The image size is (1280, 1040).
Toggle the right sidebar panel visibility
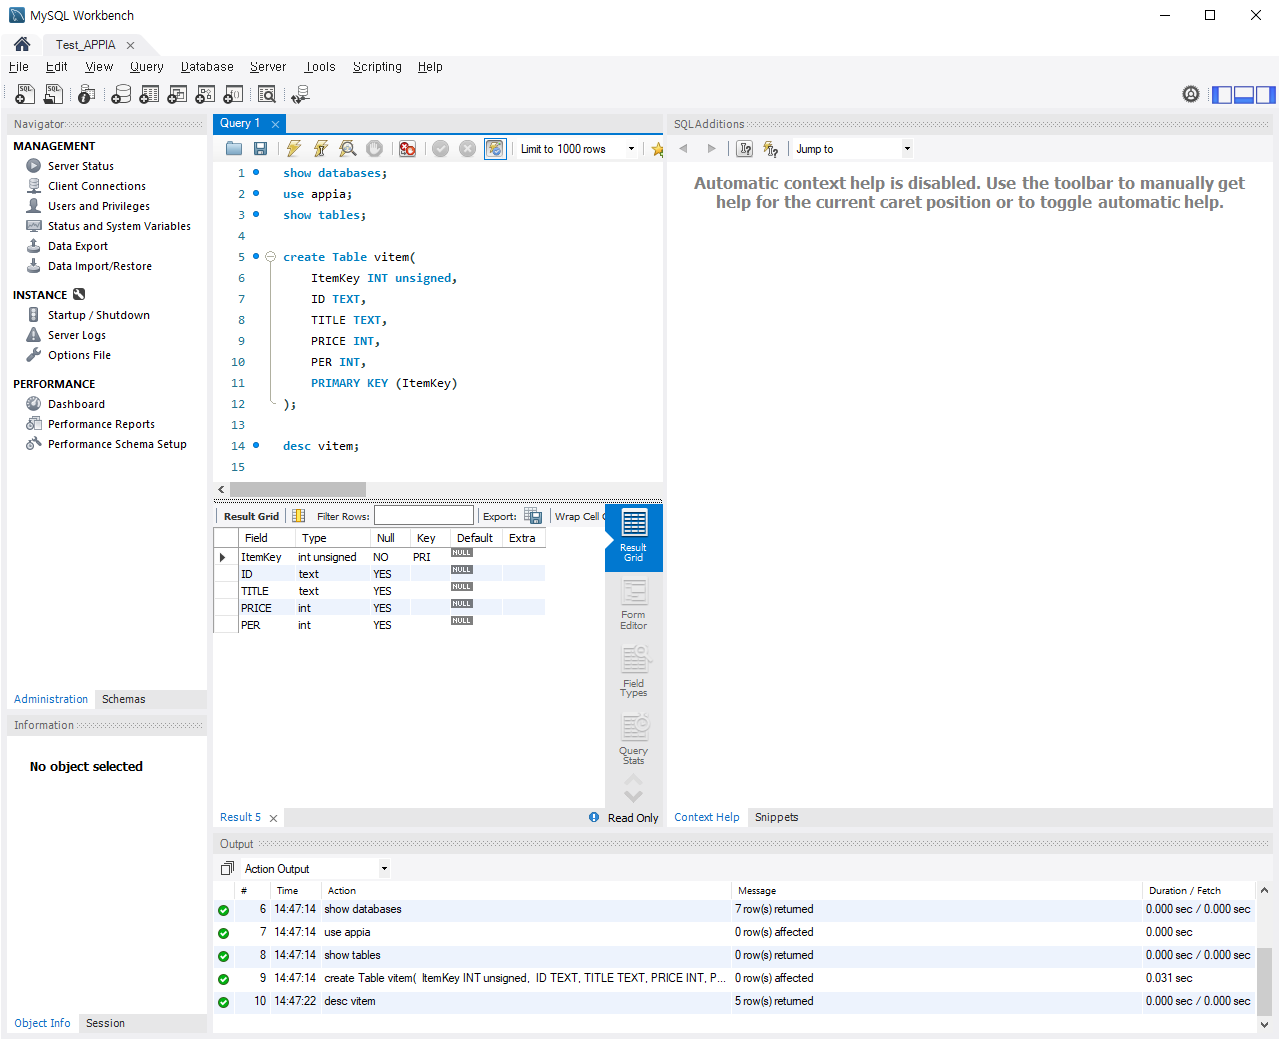(1266, 95)
